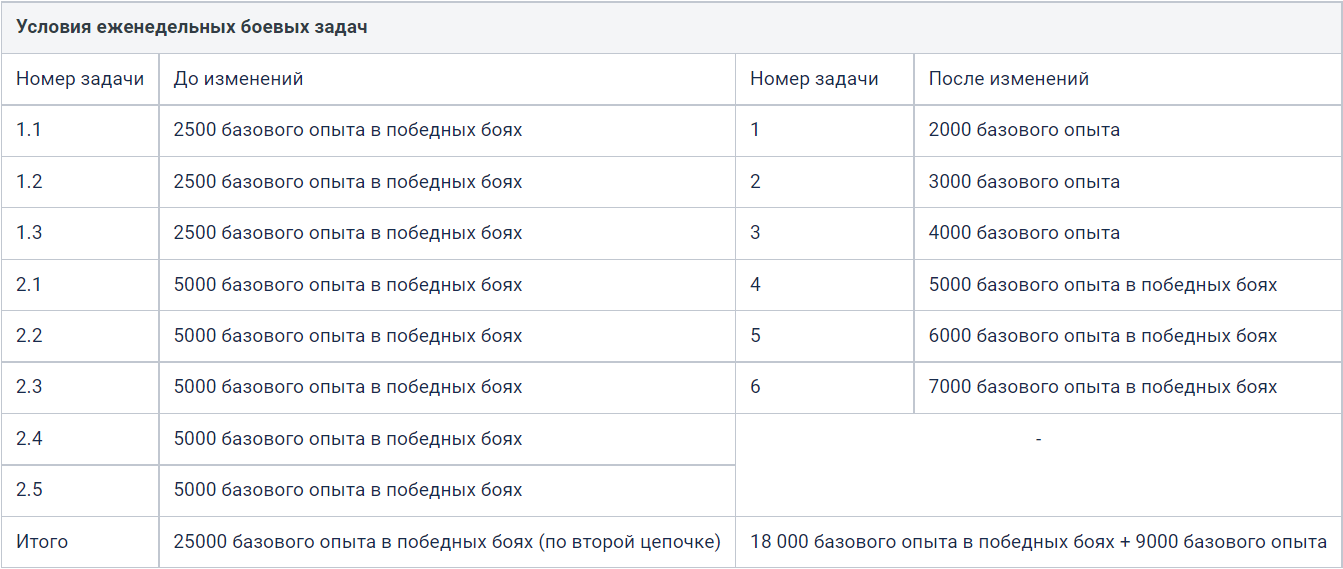Click the "25000 базового опыта" total cell

[447, 542]
